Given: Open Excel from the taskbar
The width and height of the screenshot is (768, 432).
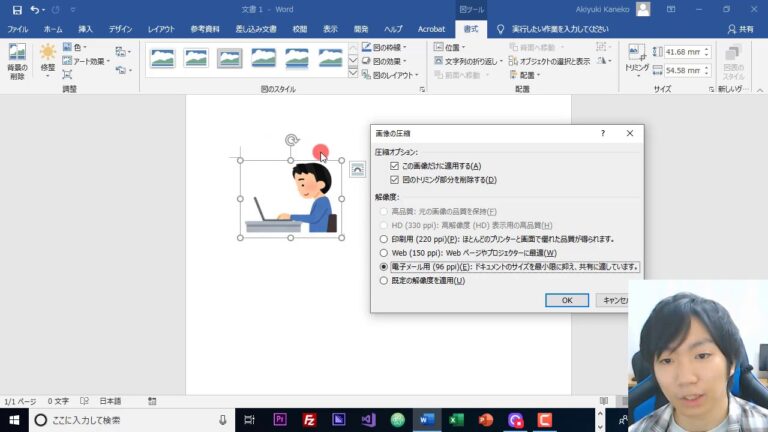Looking at the screenshot, I should point(456,420).
